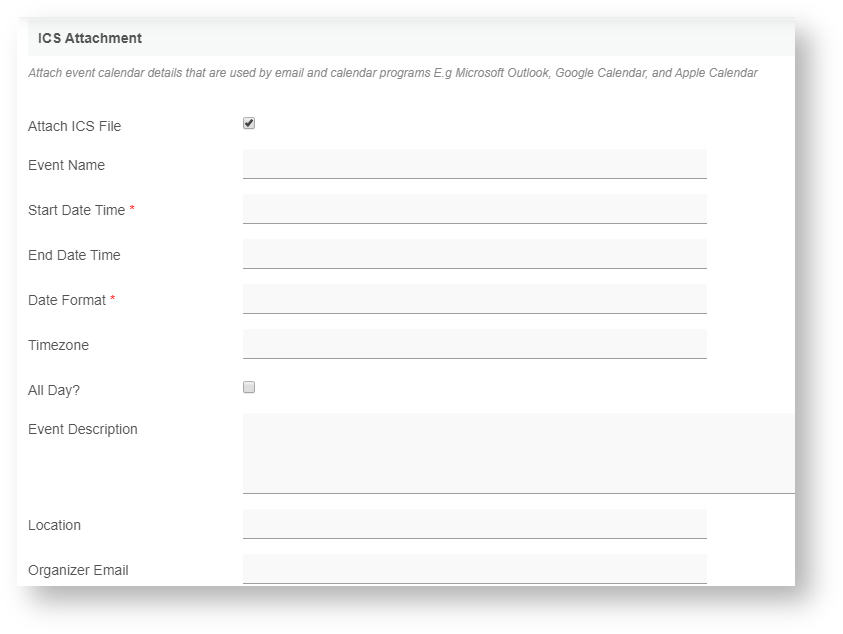Click the Event Name label
The width and height of the screenshot is (843, 634).
pyautogui.click(x=66, y=165)
